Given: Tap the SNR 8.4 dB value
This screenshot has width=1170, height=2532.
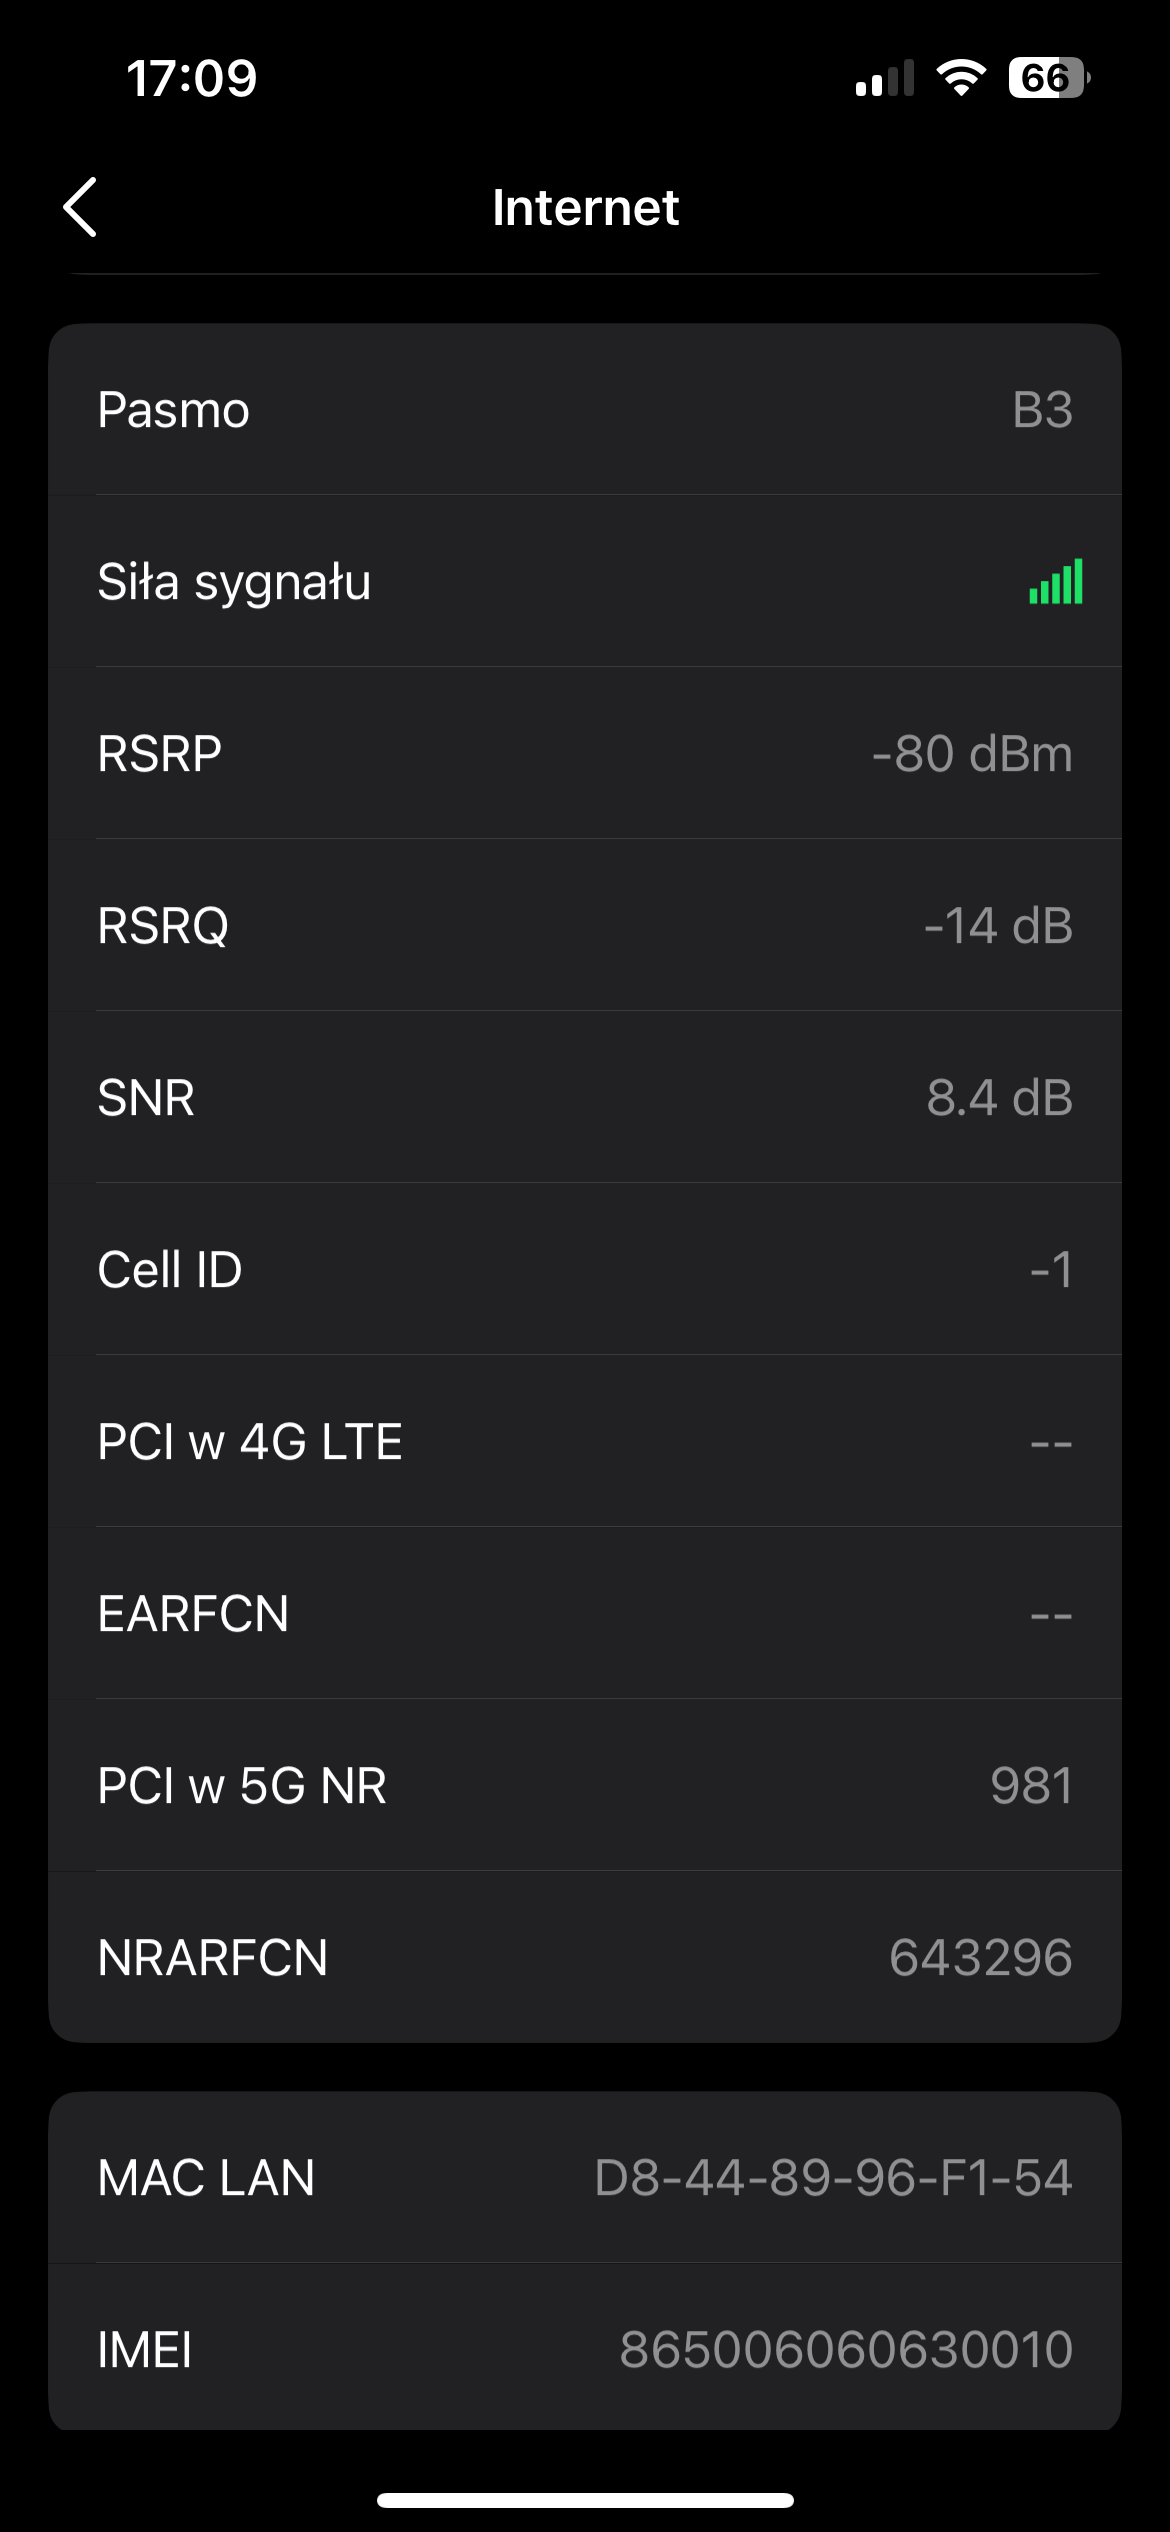Looking at the screenshot, I should 999,1098.
